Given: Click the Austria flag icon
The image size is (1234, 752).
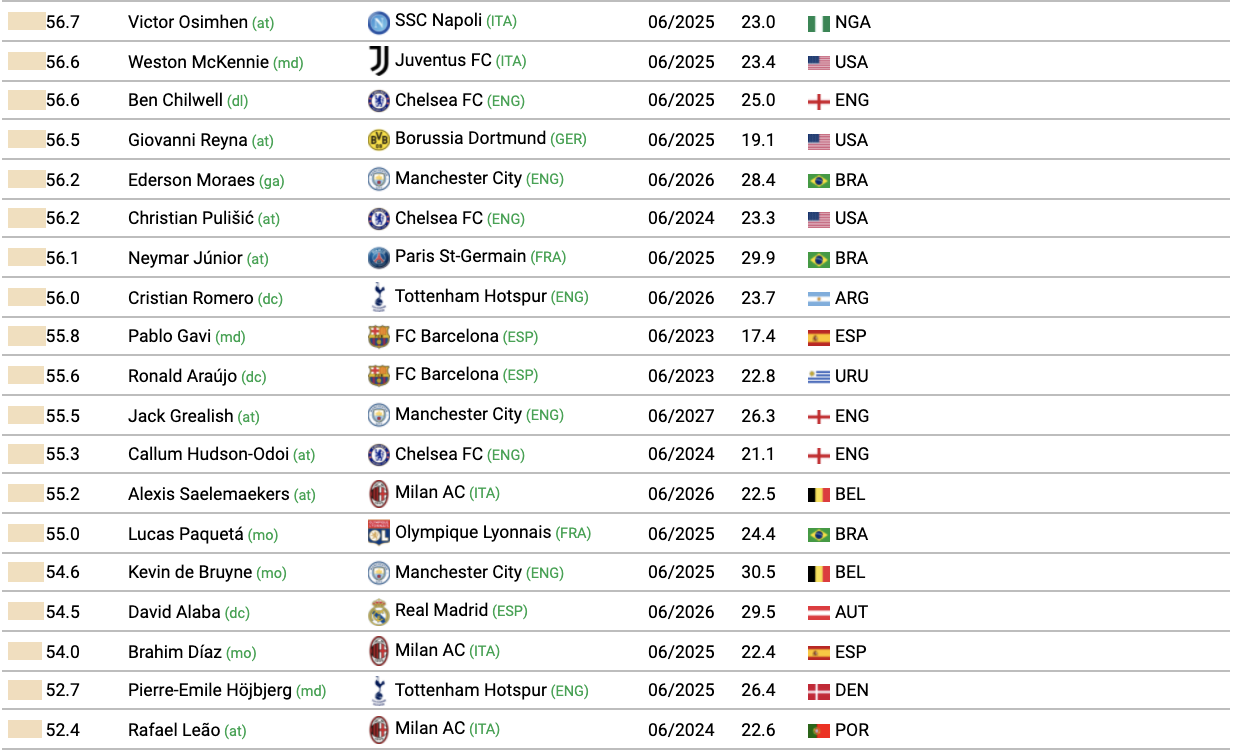Looking at the screenshot, I should 819,612.
